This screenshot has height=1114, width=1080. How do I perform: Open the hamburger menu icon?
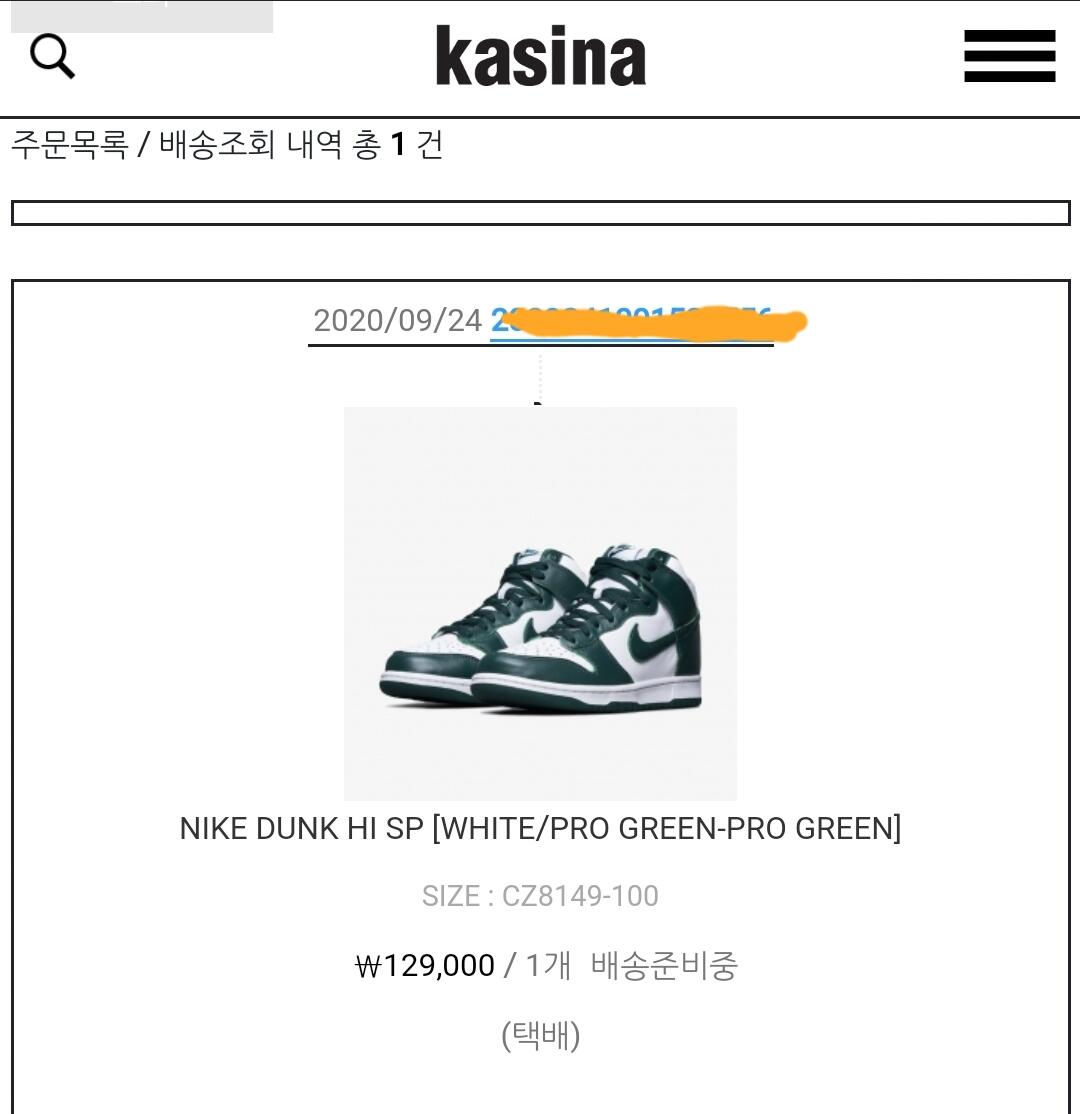click(x=1009, y=56)
